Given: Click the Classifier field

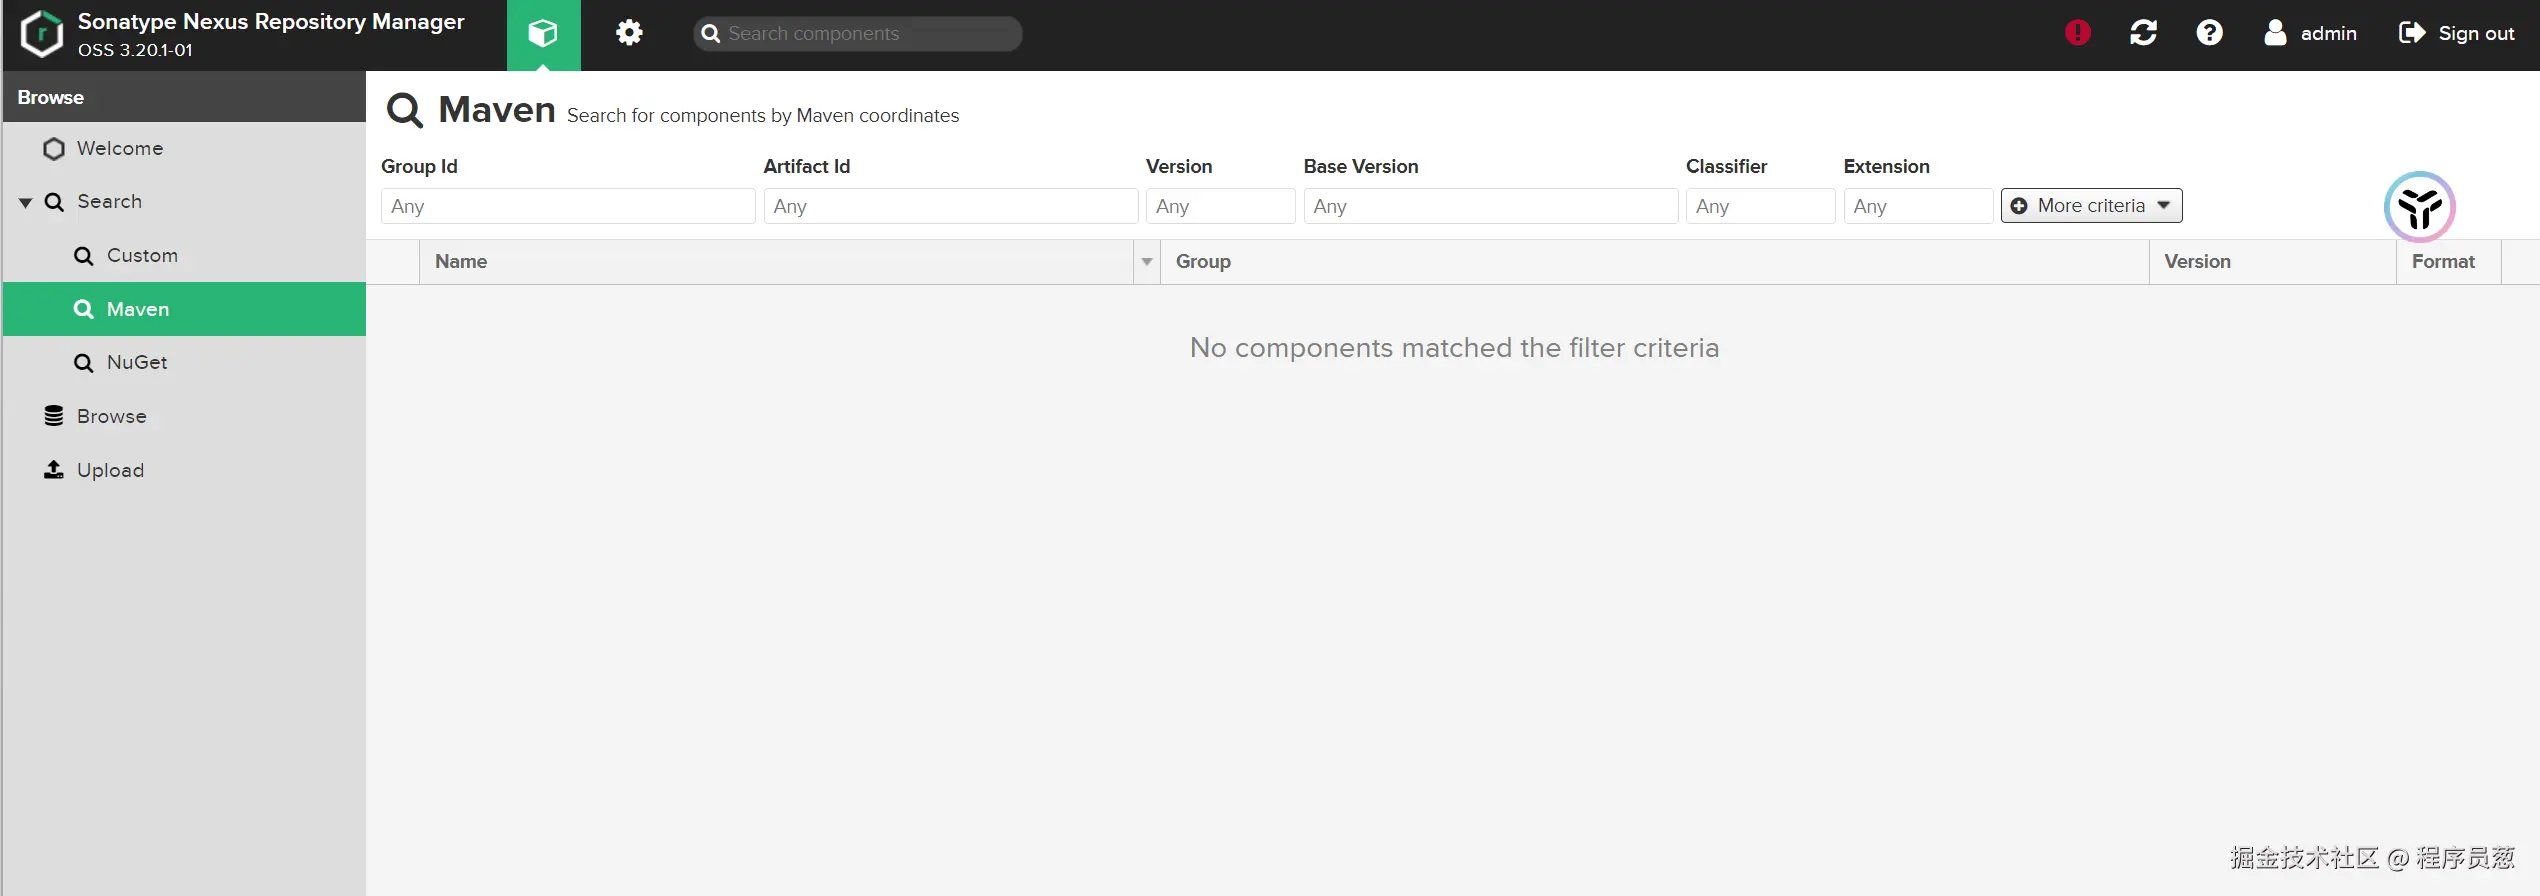Looking at the screenshot, I should point(1761,206).
